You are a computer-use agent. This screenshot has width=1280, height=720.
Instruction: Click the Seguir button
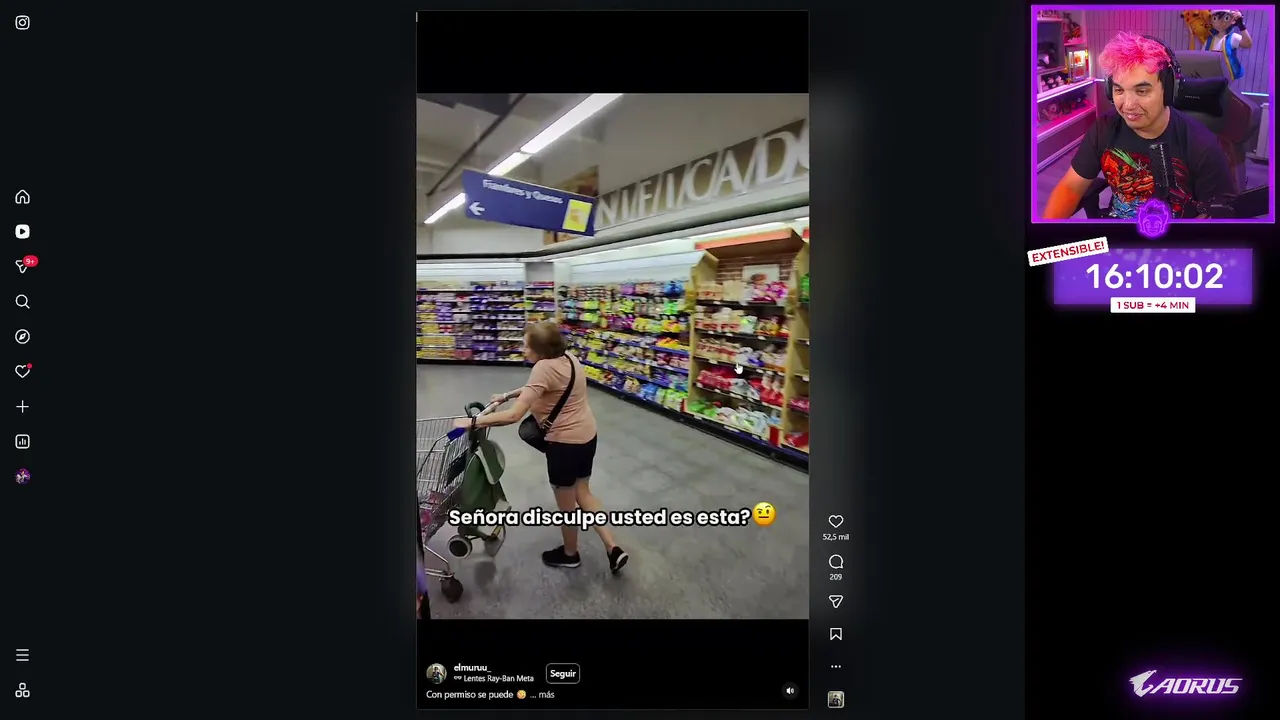pyautogui.click(x=563, y=673)
